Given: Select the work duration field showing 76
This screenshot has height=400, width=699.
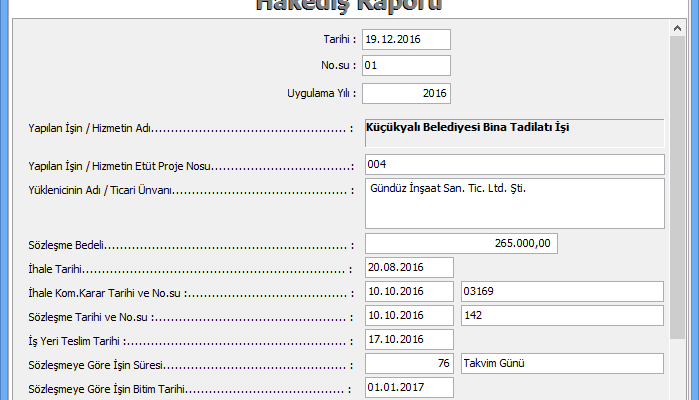Looking at the screenshot, I should (x=408, y=363).
